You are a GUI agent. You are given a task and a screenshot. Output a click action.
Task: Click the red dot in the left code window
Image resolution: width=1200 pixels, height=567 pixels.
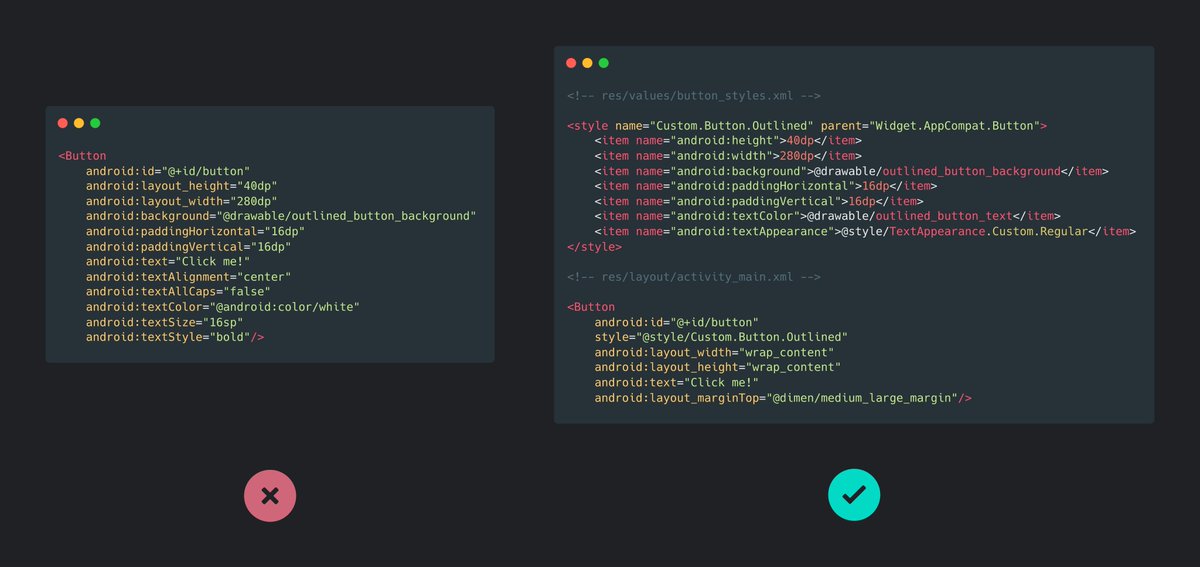63,123
